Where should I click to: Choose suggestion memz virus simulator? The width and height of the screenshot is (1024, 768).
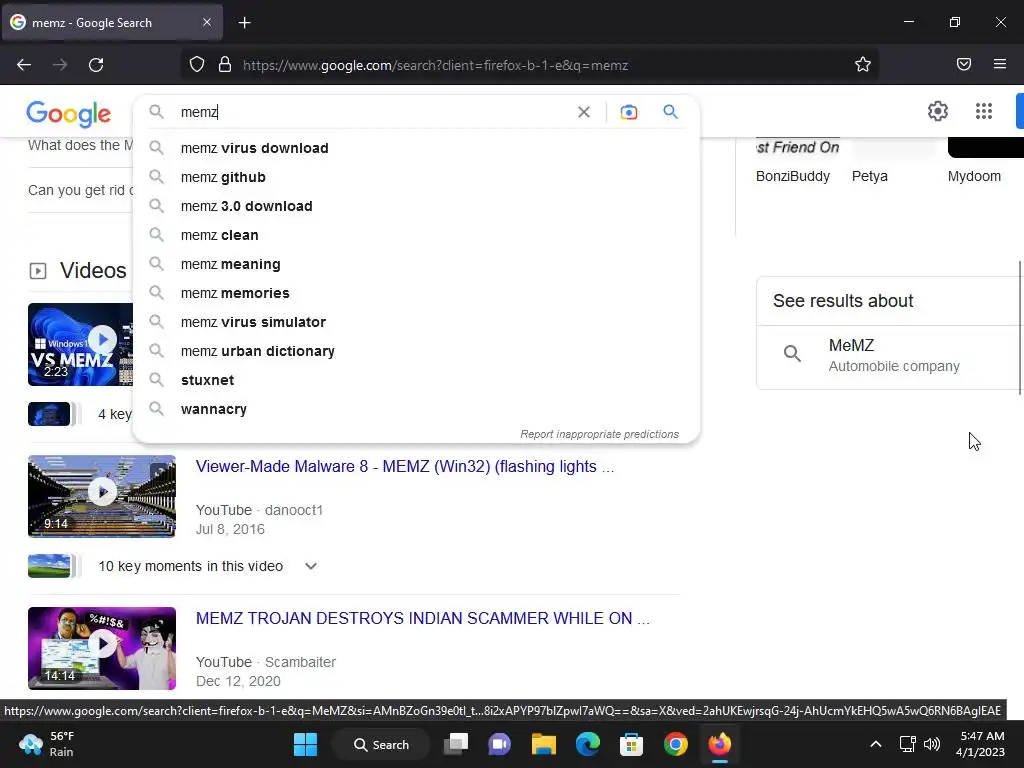click(417, 322)
